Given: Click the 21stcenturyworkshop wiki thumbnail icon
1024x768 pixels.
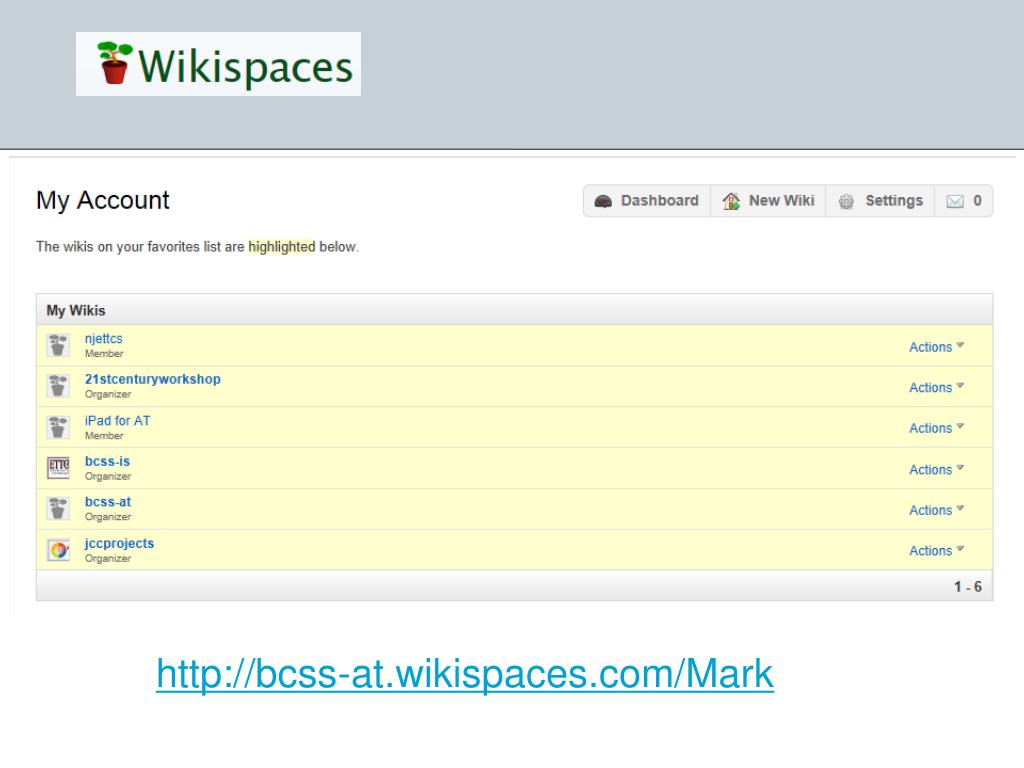Looking at the screenshot, I should click(x=58, y=385).
